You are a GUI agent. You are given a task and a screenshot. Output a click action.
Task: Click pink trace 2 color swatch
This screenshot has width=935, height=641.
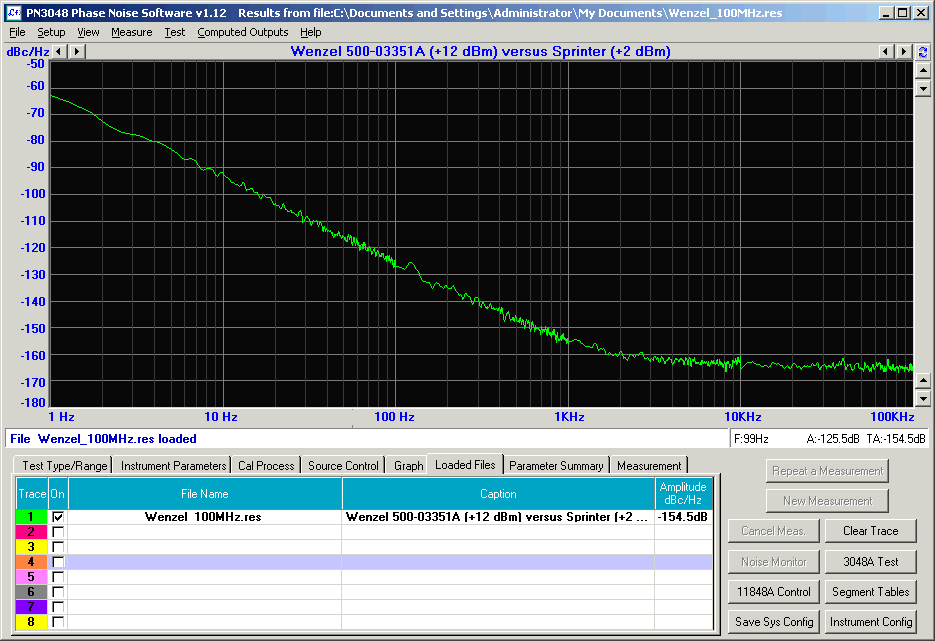pos(32,531)
